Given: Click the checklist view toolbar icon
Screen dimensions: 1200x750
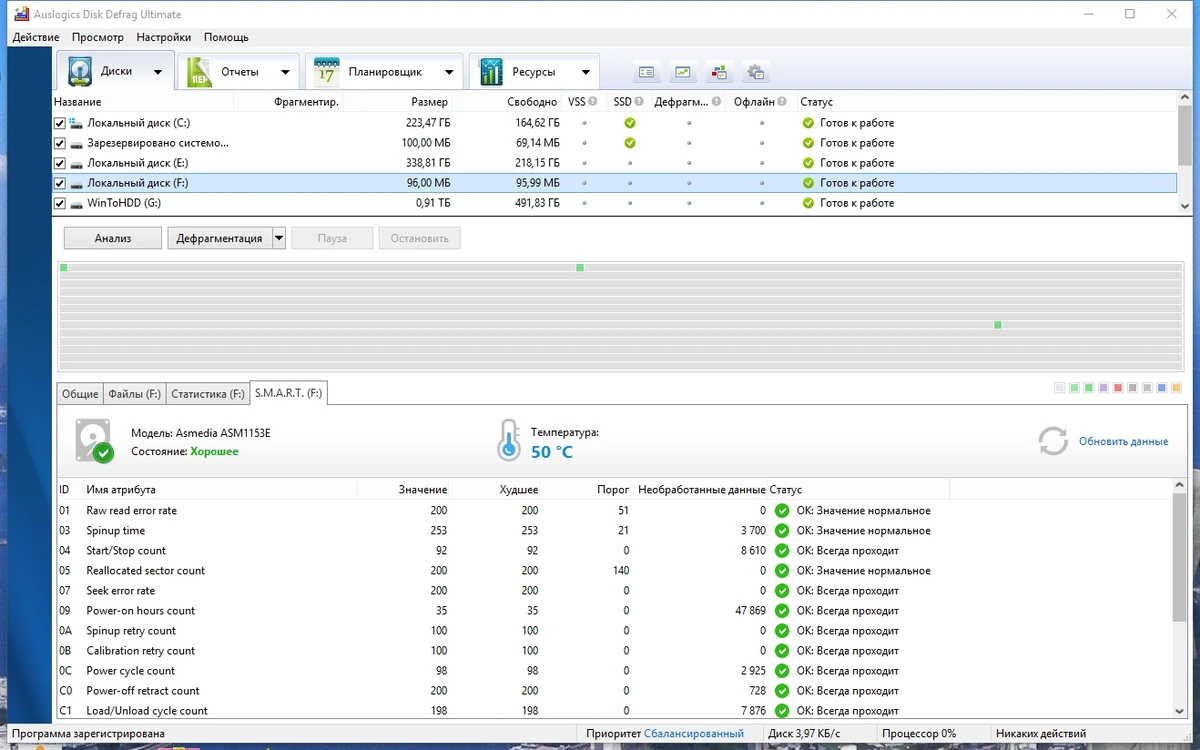Looking at the screenshot, I should pyautogui.click(x=646, y=72).
